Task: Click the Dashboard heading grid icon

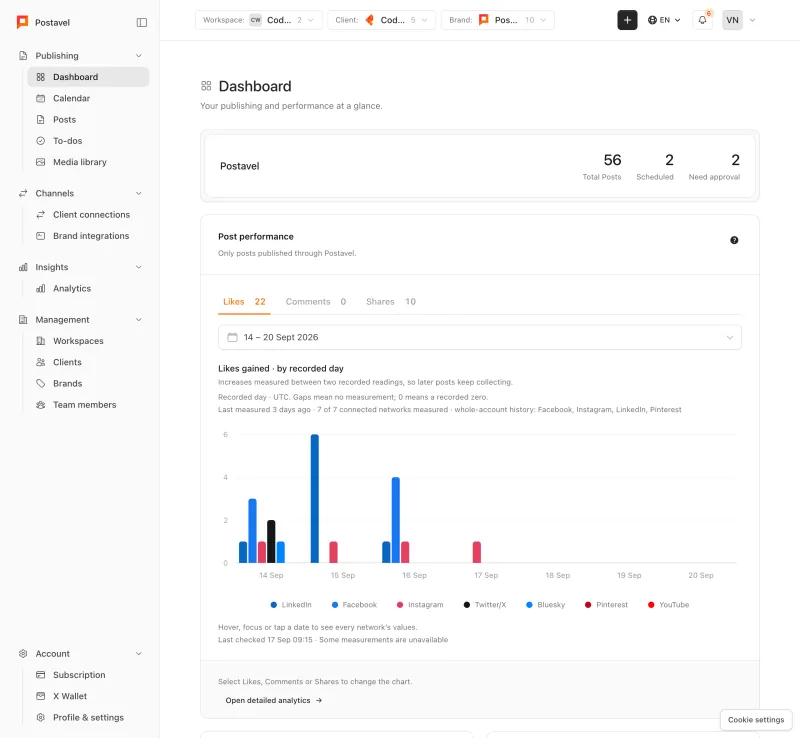Action: coord(206,86)
